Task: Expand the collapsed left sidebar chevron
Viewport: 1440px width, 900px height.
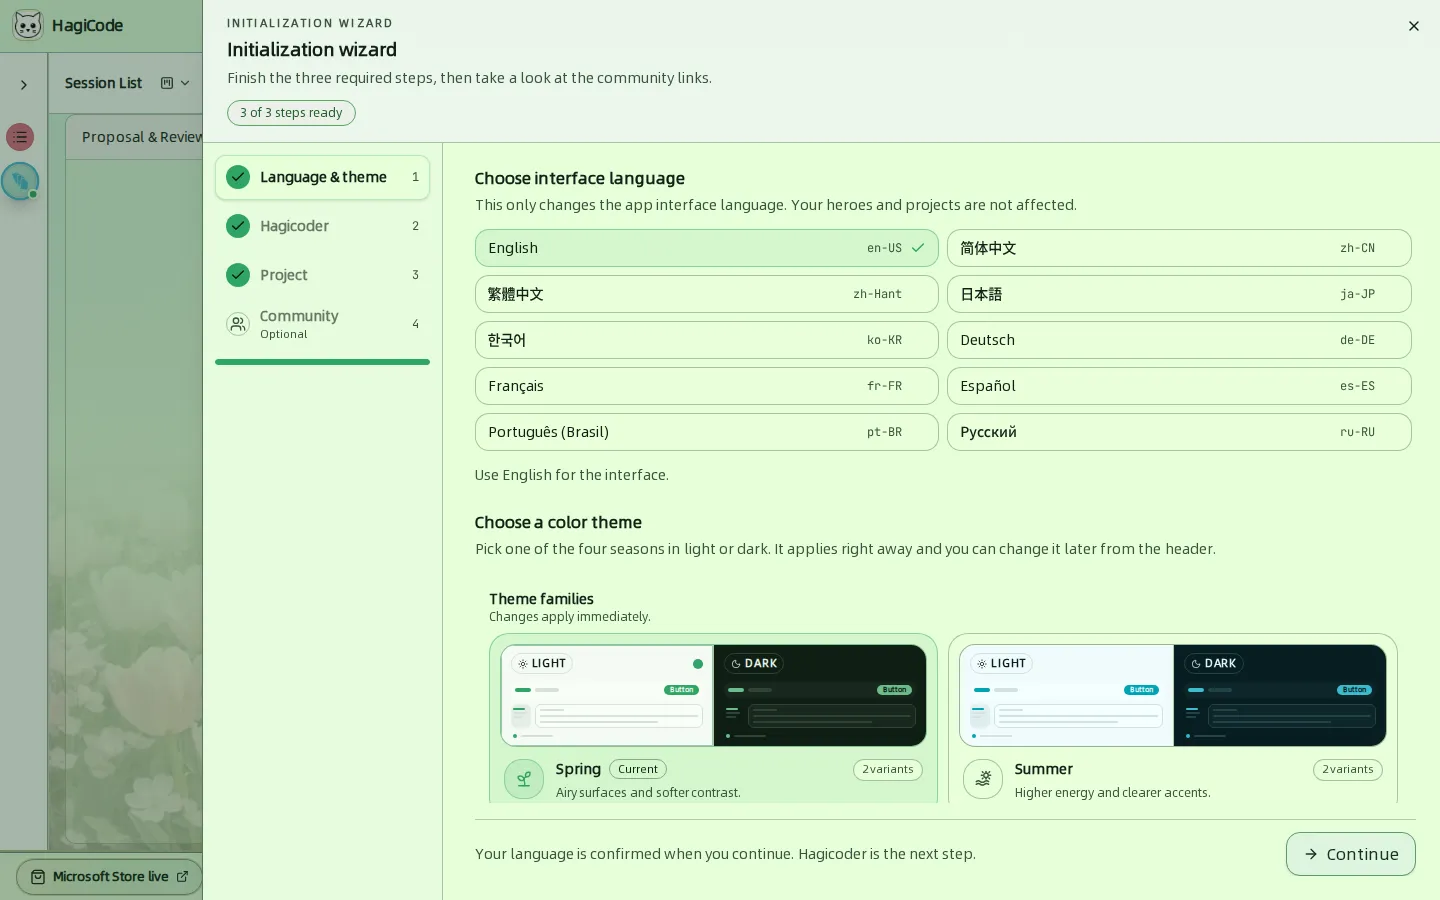Action: [x=24, y=85]
